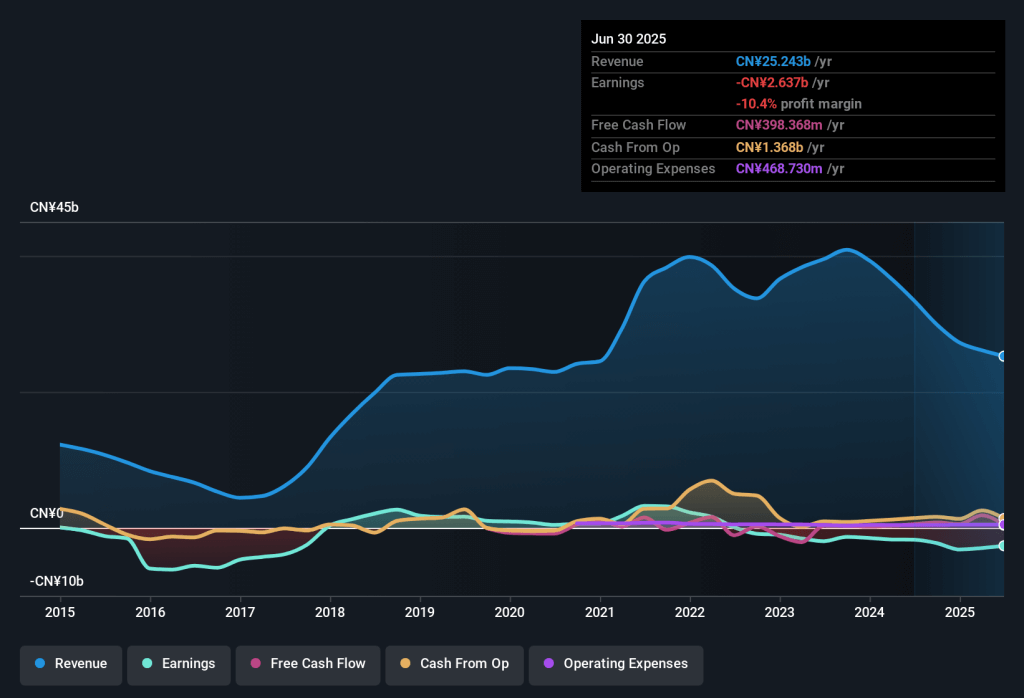Click the -10.4% profit margin text
Viewport: 1024px width, 698px height.
tap(799, 104)
